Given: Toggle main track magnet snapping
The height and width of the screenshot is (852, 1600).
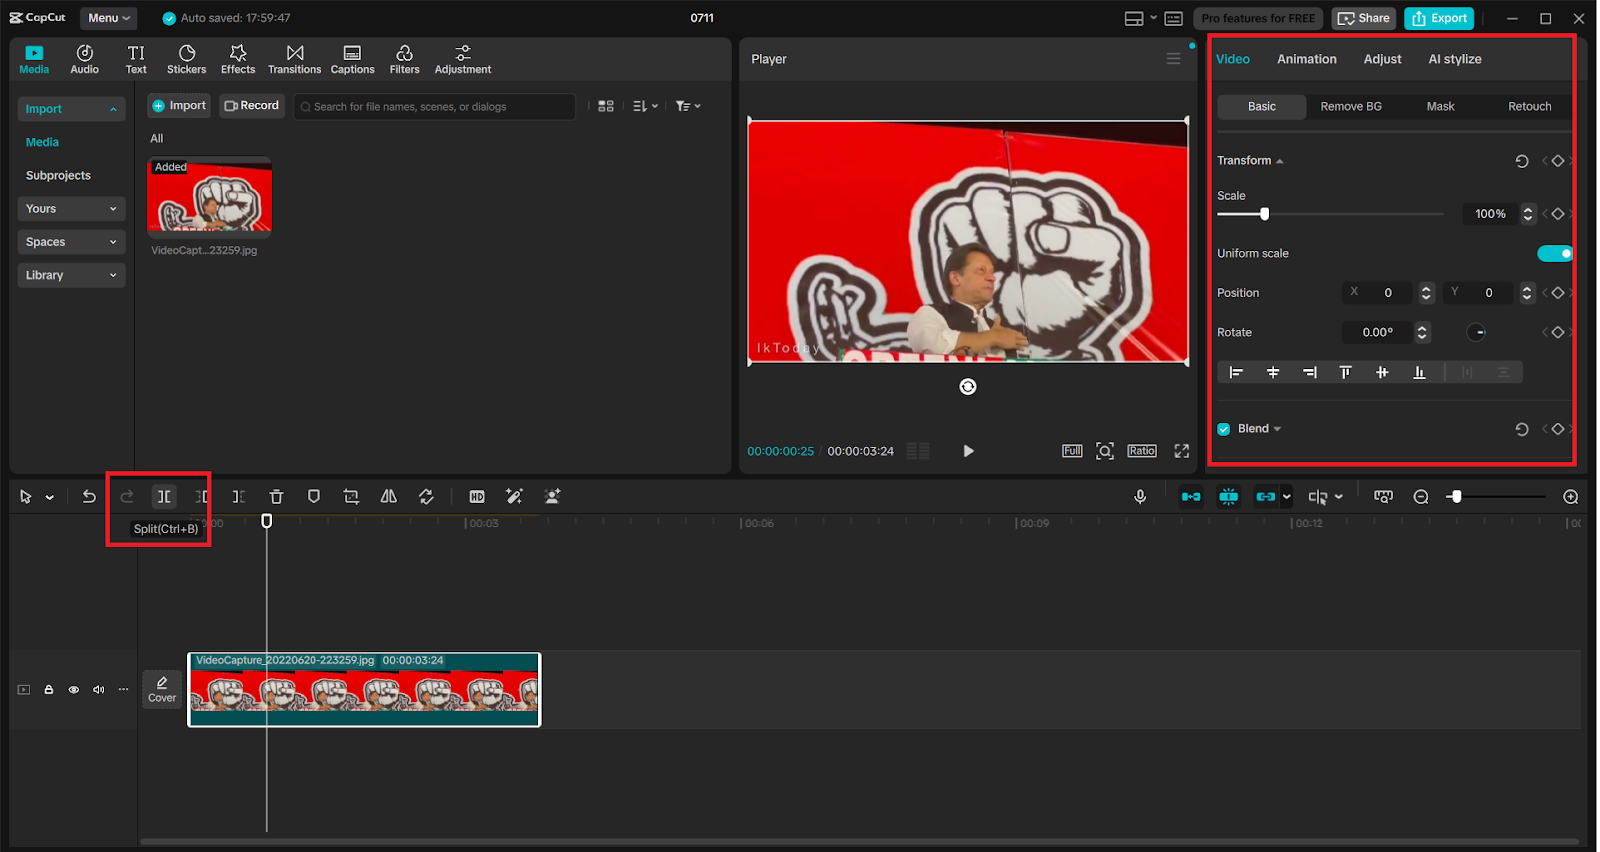Looking at the screenshot, I should pyautogui.click(x=1191, y=497).
